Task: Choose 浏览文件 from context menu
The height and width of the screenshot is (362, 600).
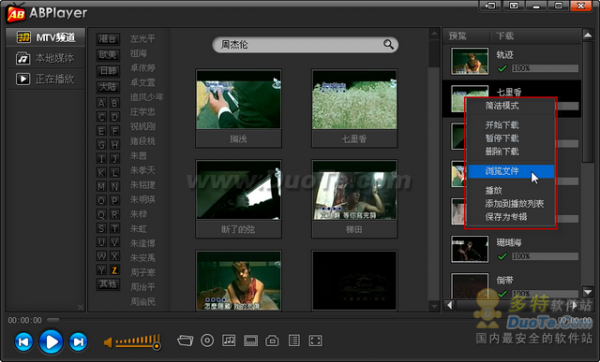Action: 511,171
